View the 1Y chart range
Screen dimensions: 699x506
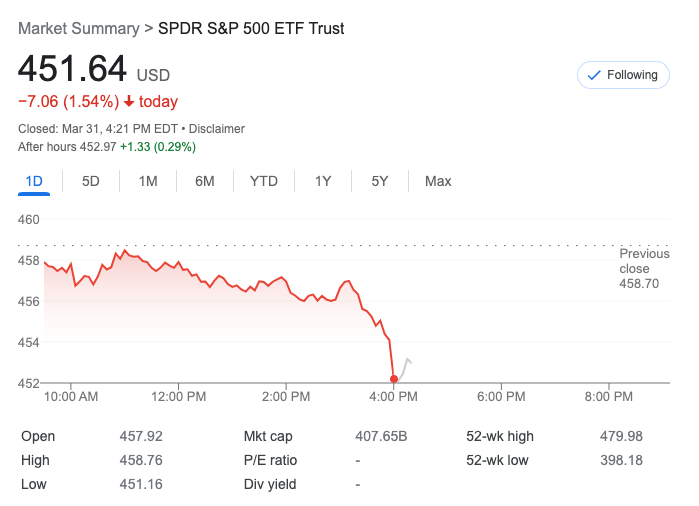point(323,181)
